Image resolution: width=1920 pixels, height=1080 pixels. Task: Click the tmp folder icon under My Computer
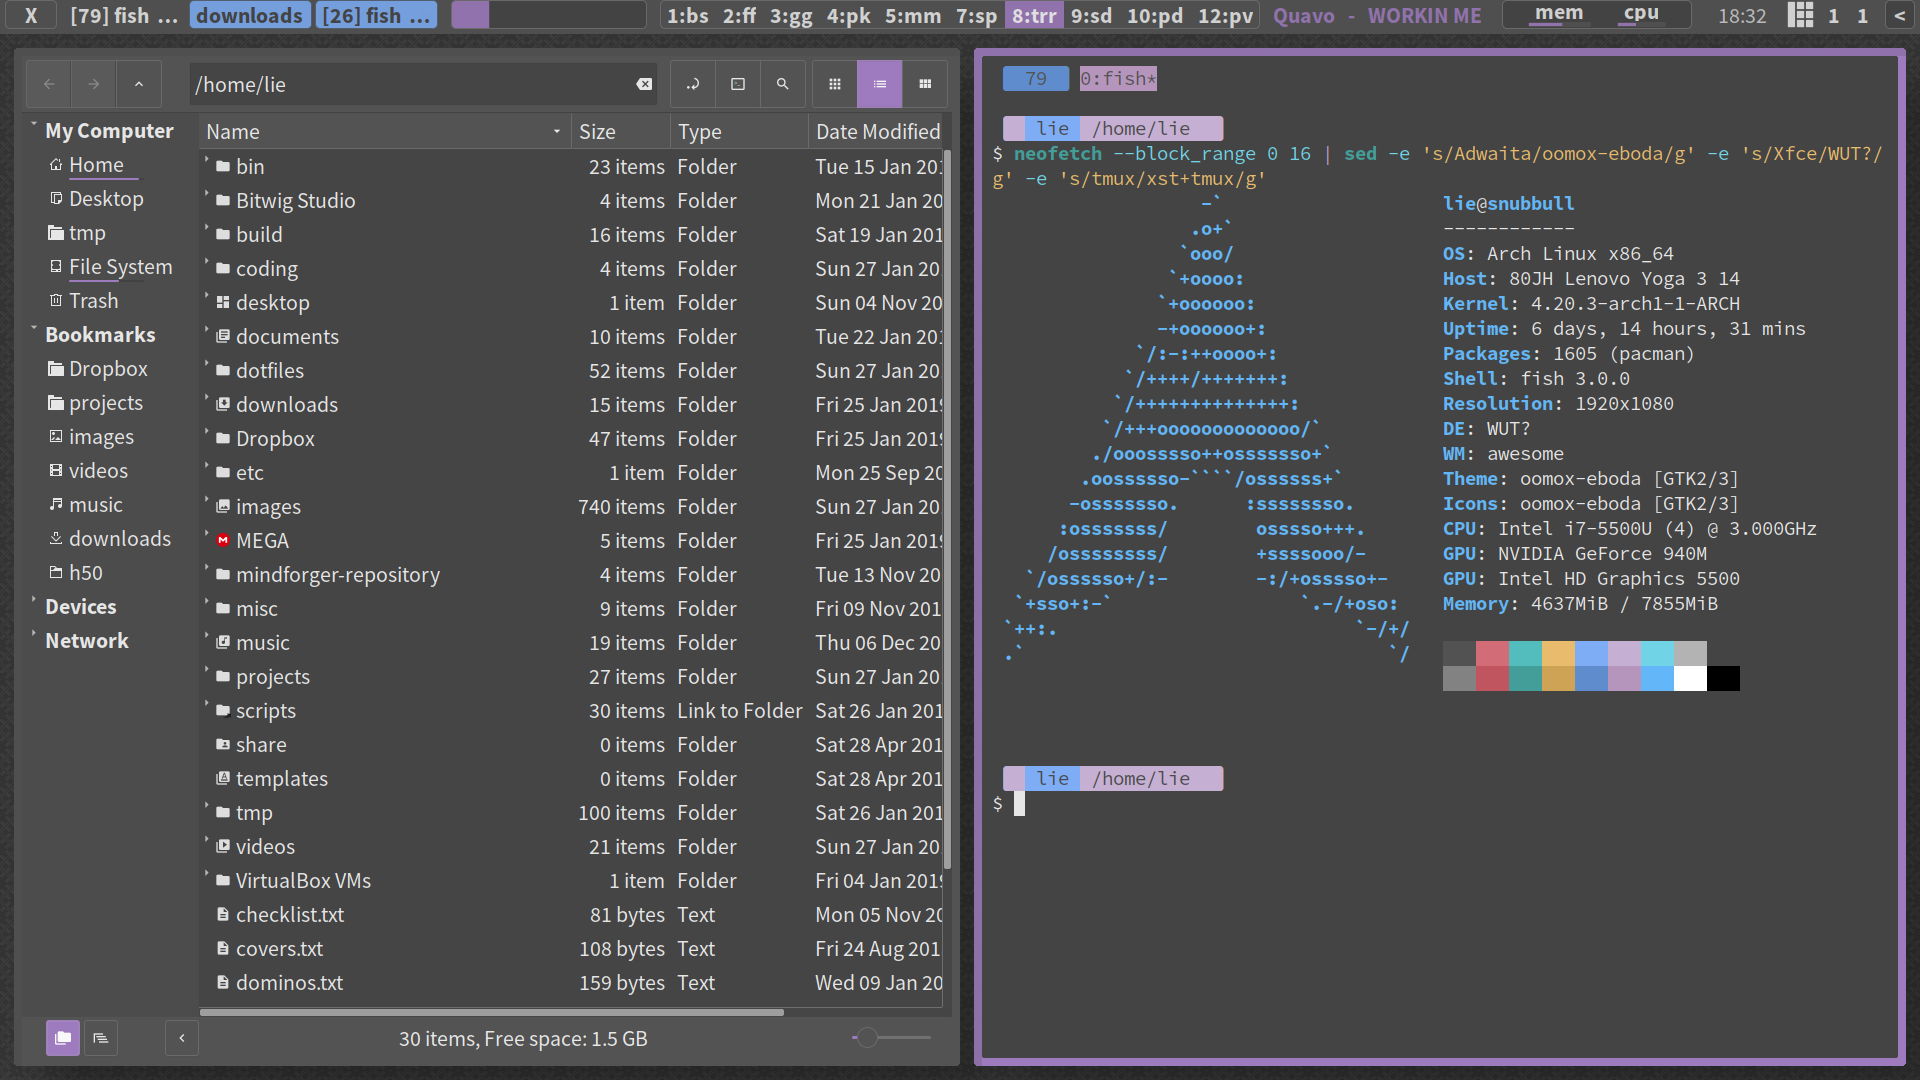click(56, 233)
